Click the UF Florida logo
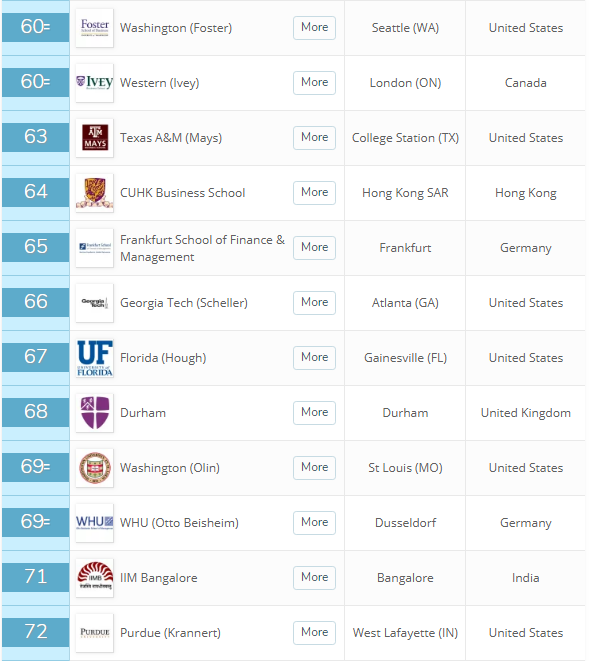590x661 pixels. pos(95,358)
